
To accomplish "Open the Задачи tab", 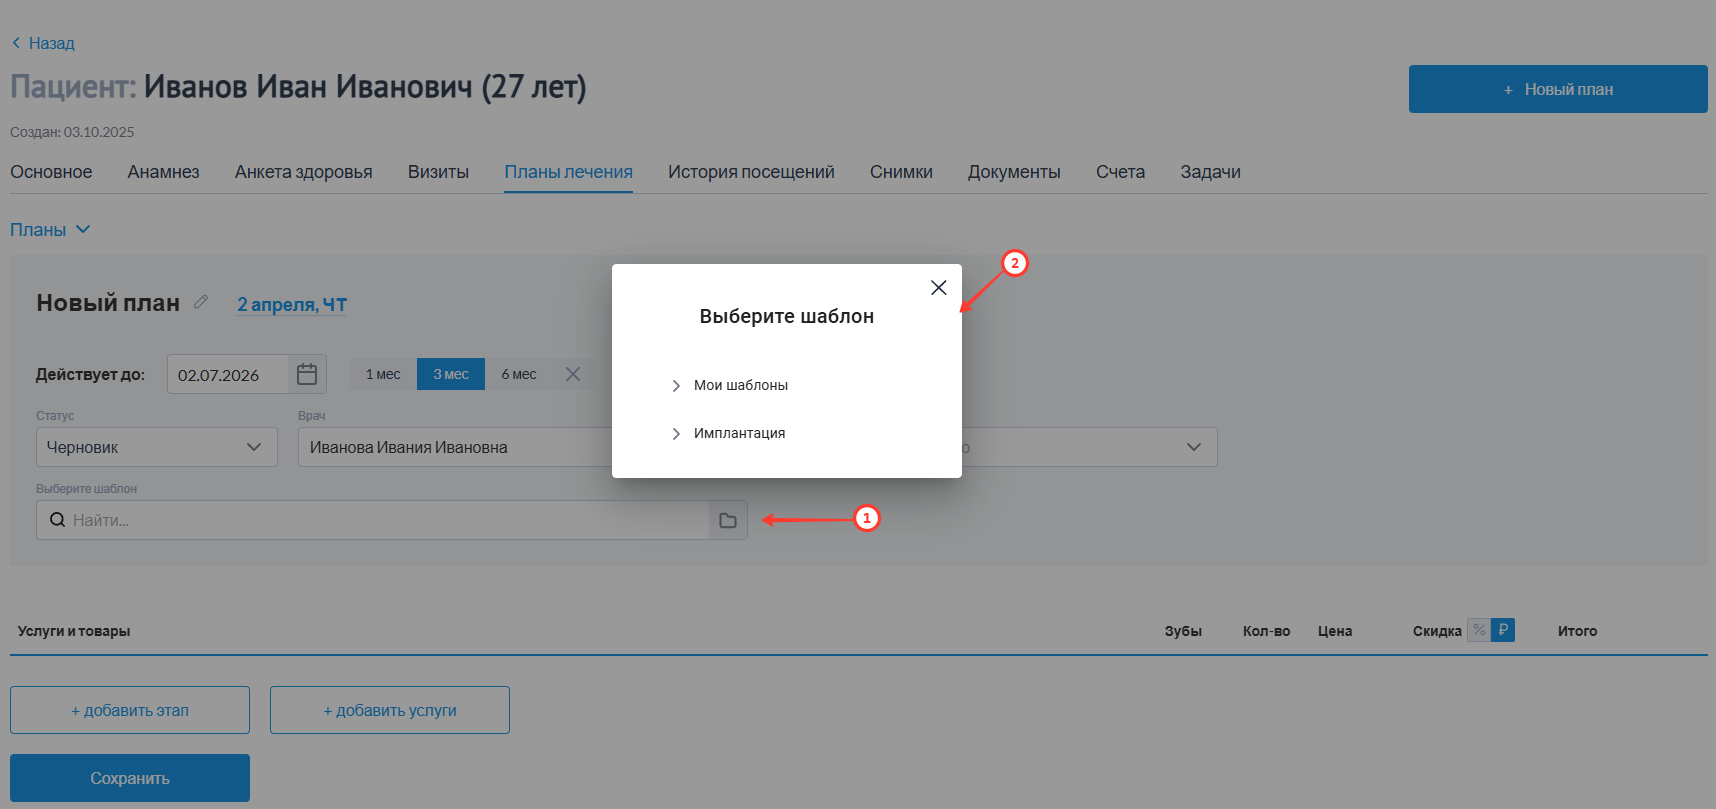I will [1210, 172].
